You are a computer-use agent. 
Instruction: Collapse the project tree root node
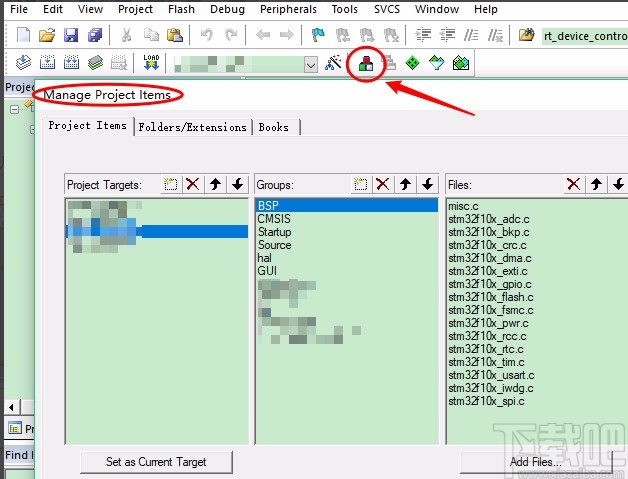(14, 109)
